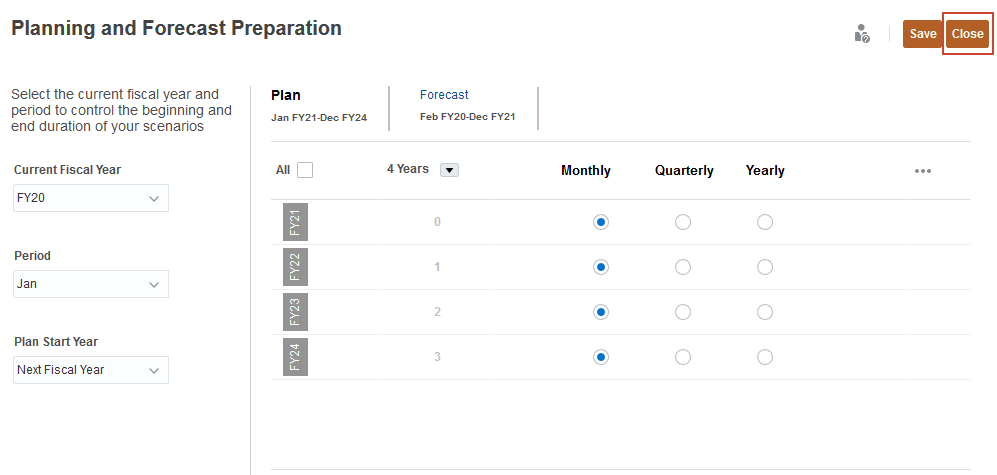The image size is (997, 475).
Task: Select Yearly for FY22
Action: (765, 267)
